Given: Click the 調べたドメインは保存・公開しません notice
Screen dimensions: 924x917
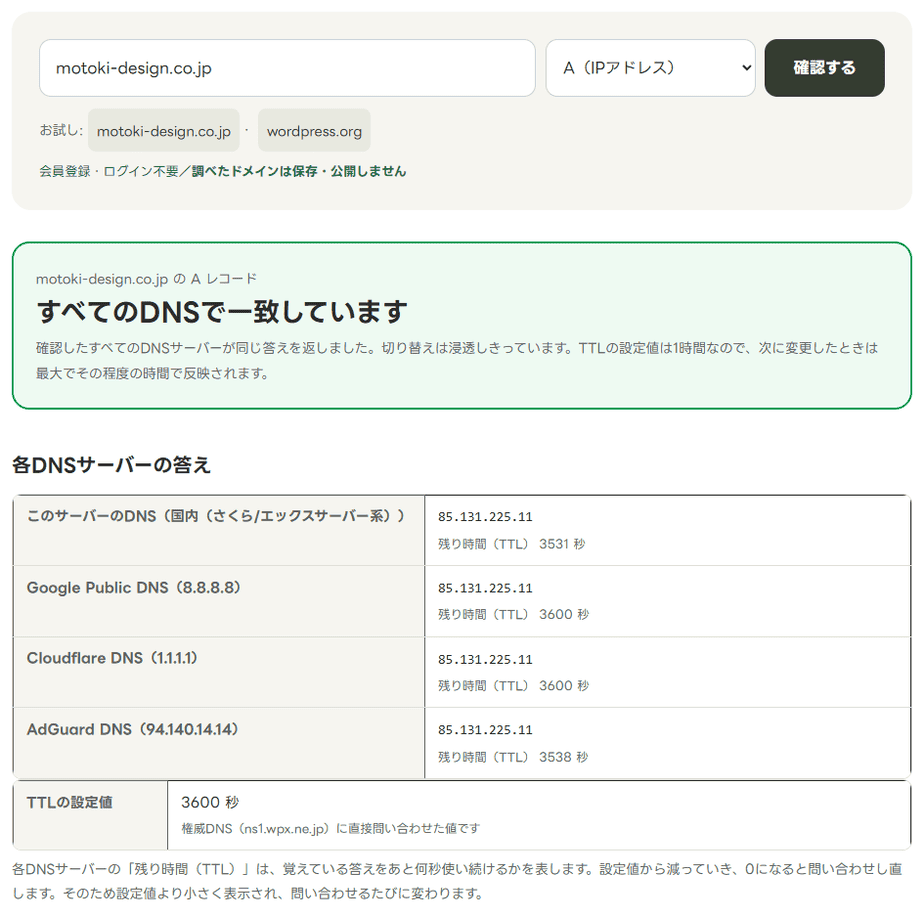Looking at the screenshot, I should click(299, 171).
